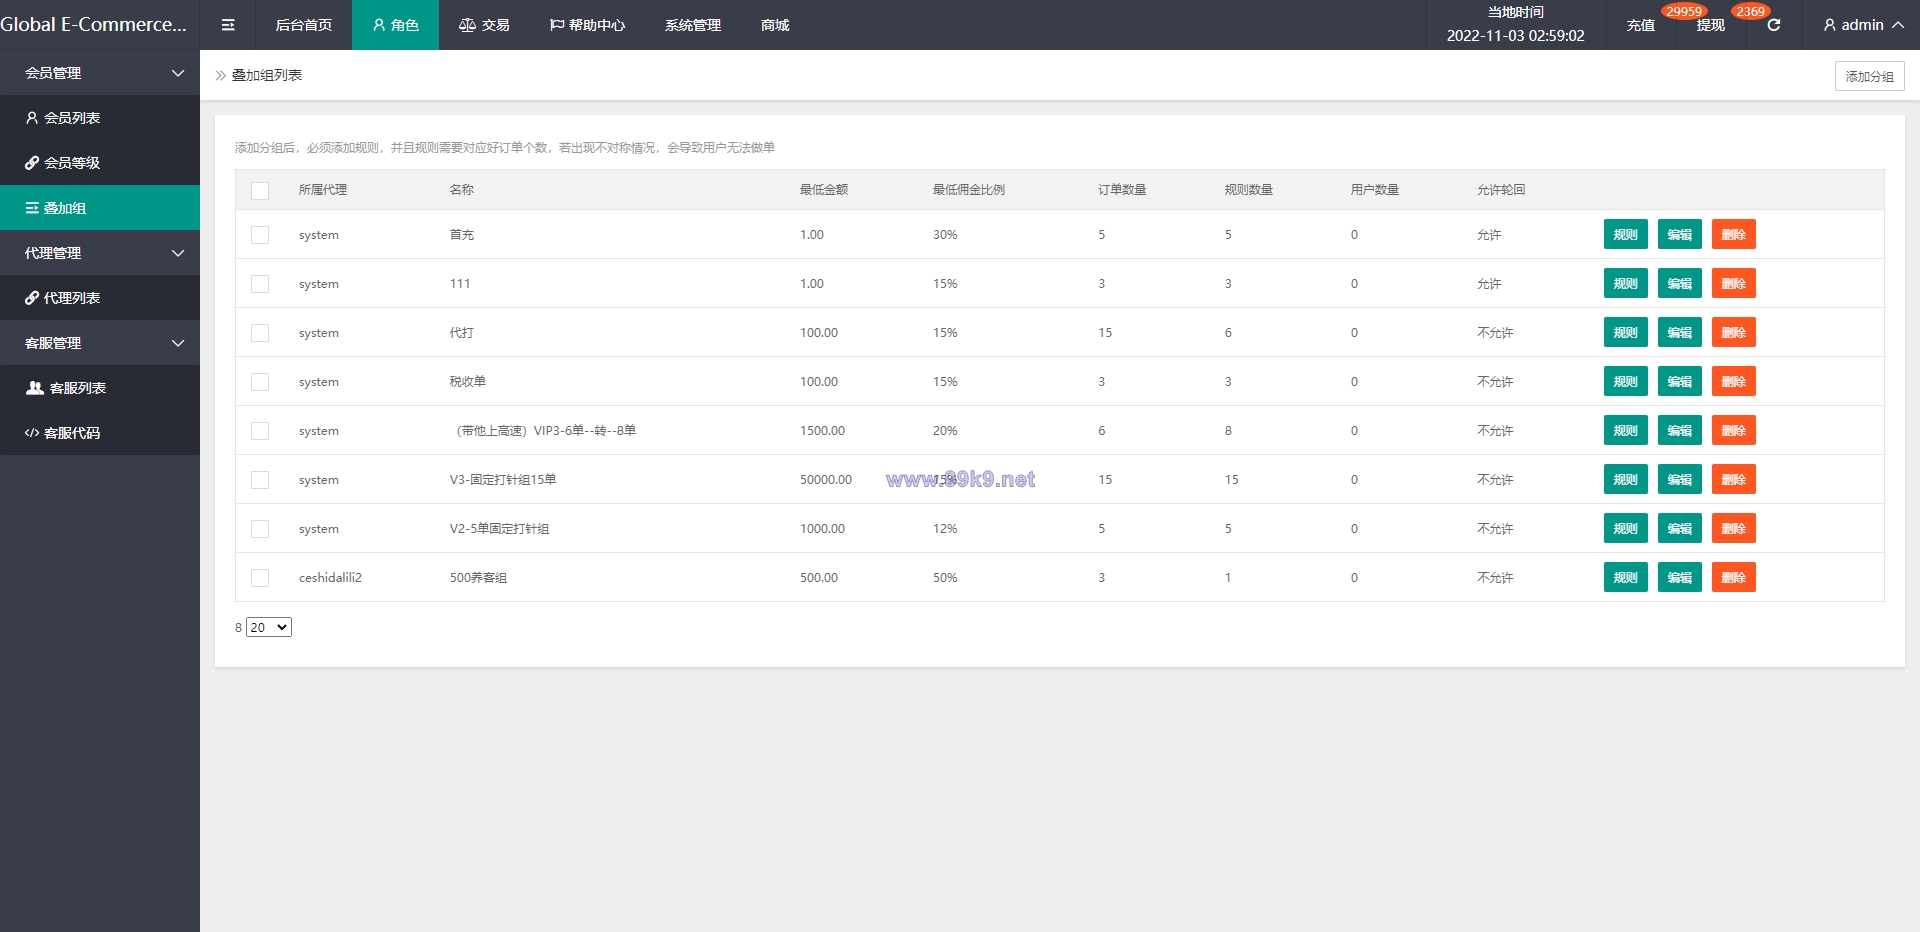This screenshot has width=1920, height=932.
Task: Click the 12% commission ratio cell
Action: click(x=945, y=529)
